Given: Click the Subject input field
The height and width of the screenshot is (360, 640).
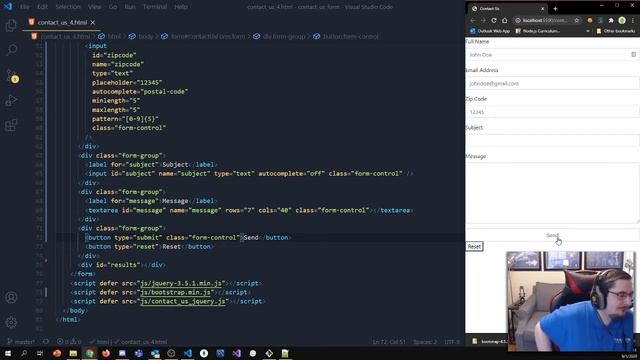Looking at the screenshot, I should (552, 141).
